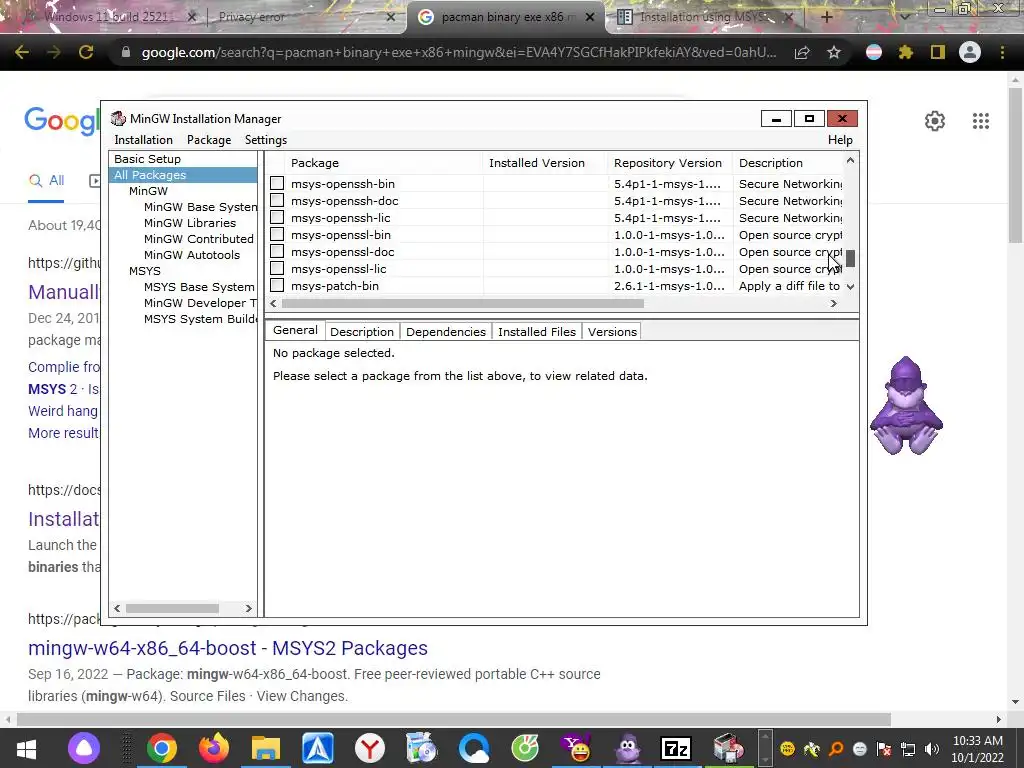Click the sidebar tree scroll-right arrow
1024x768 pixels.
pyautogui.click(x=249, y=608)
